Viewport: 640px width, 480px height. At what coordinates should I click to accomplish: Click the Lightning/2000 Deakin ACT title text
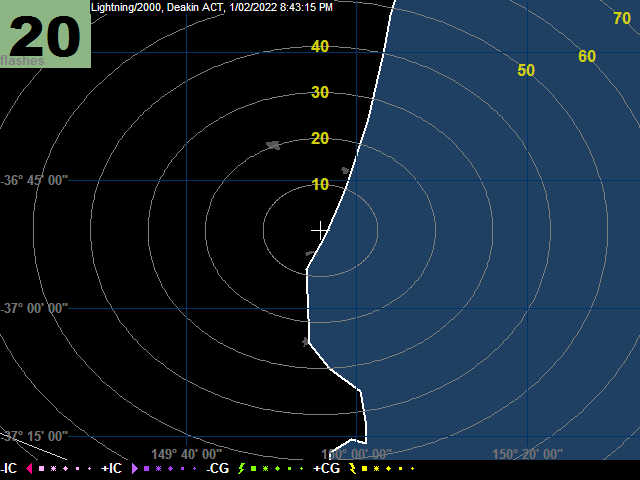(212, 7)
